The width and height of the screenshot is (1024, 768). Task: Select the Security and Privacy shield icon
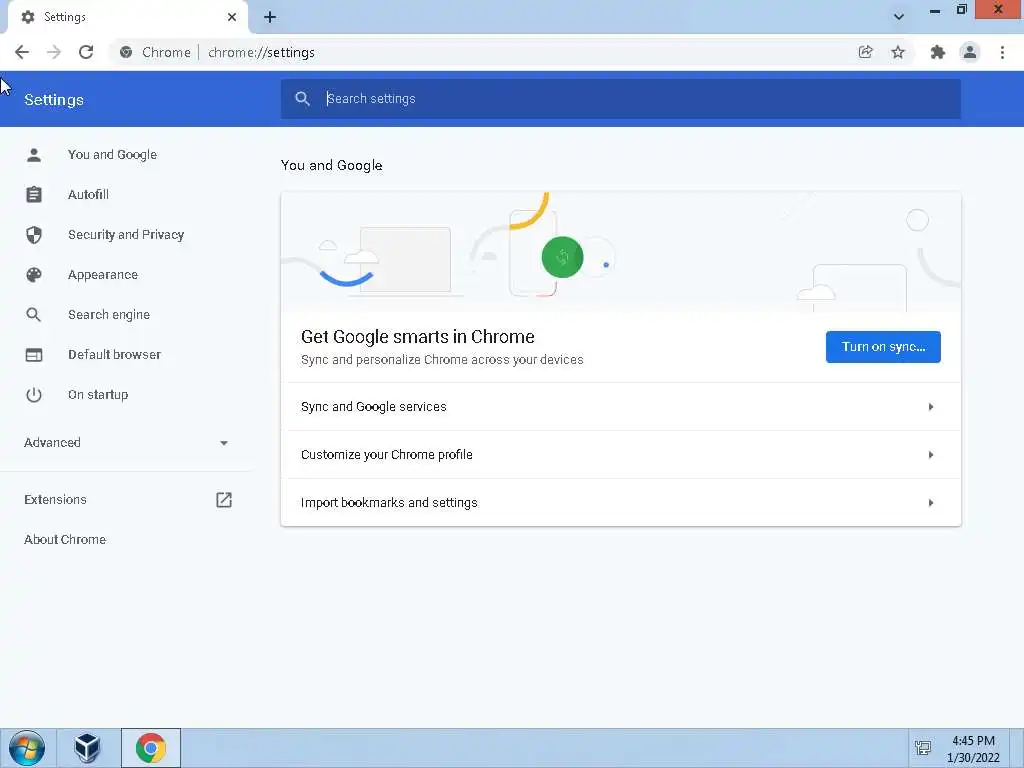click(34, 234)
